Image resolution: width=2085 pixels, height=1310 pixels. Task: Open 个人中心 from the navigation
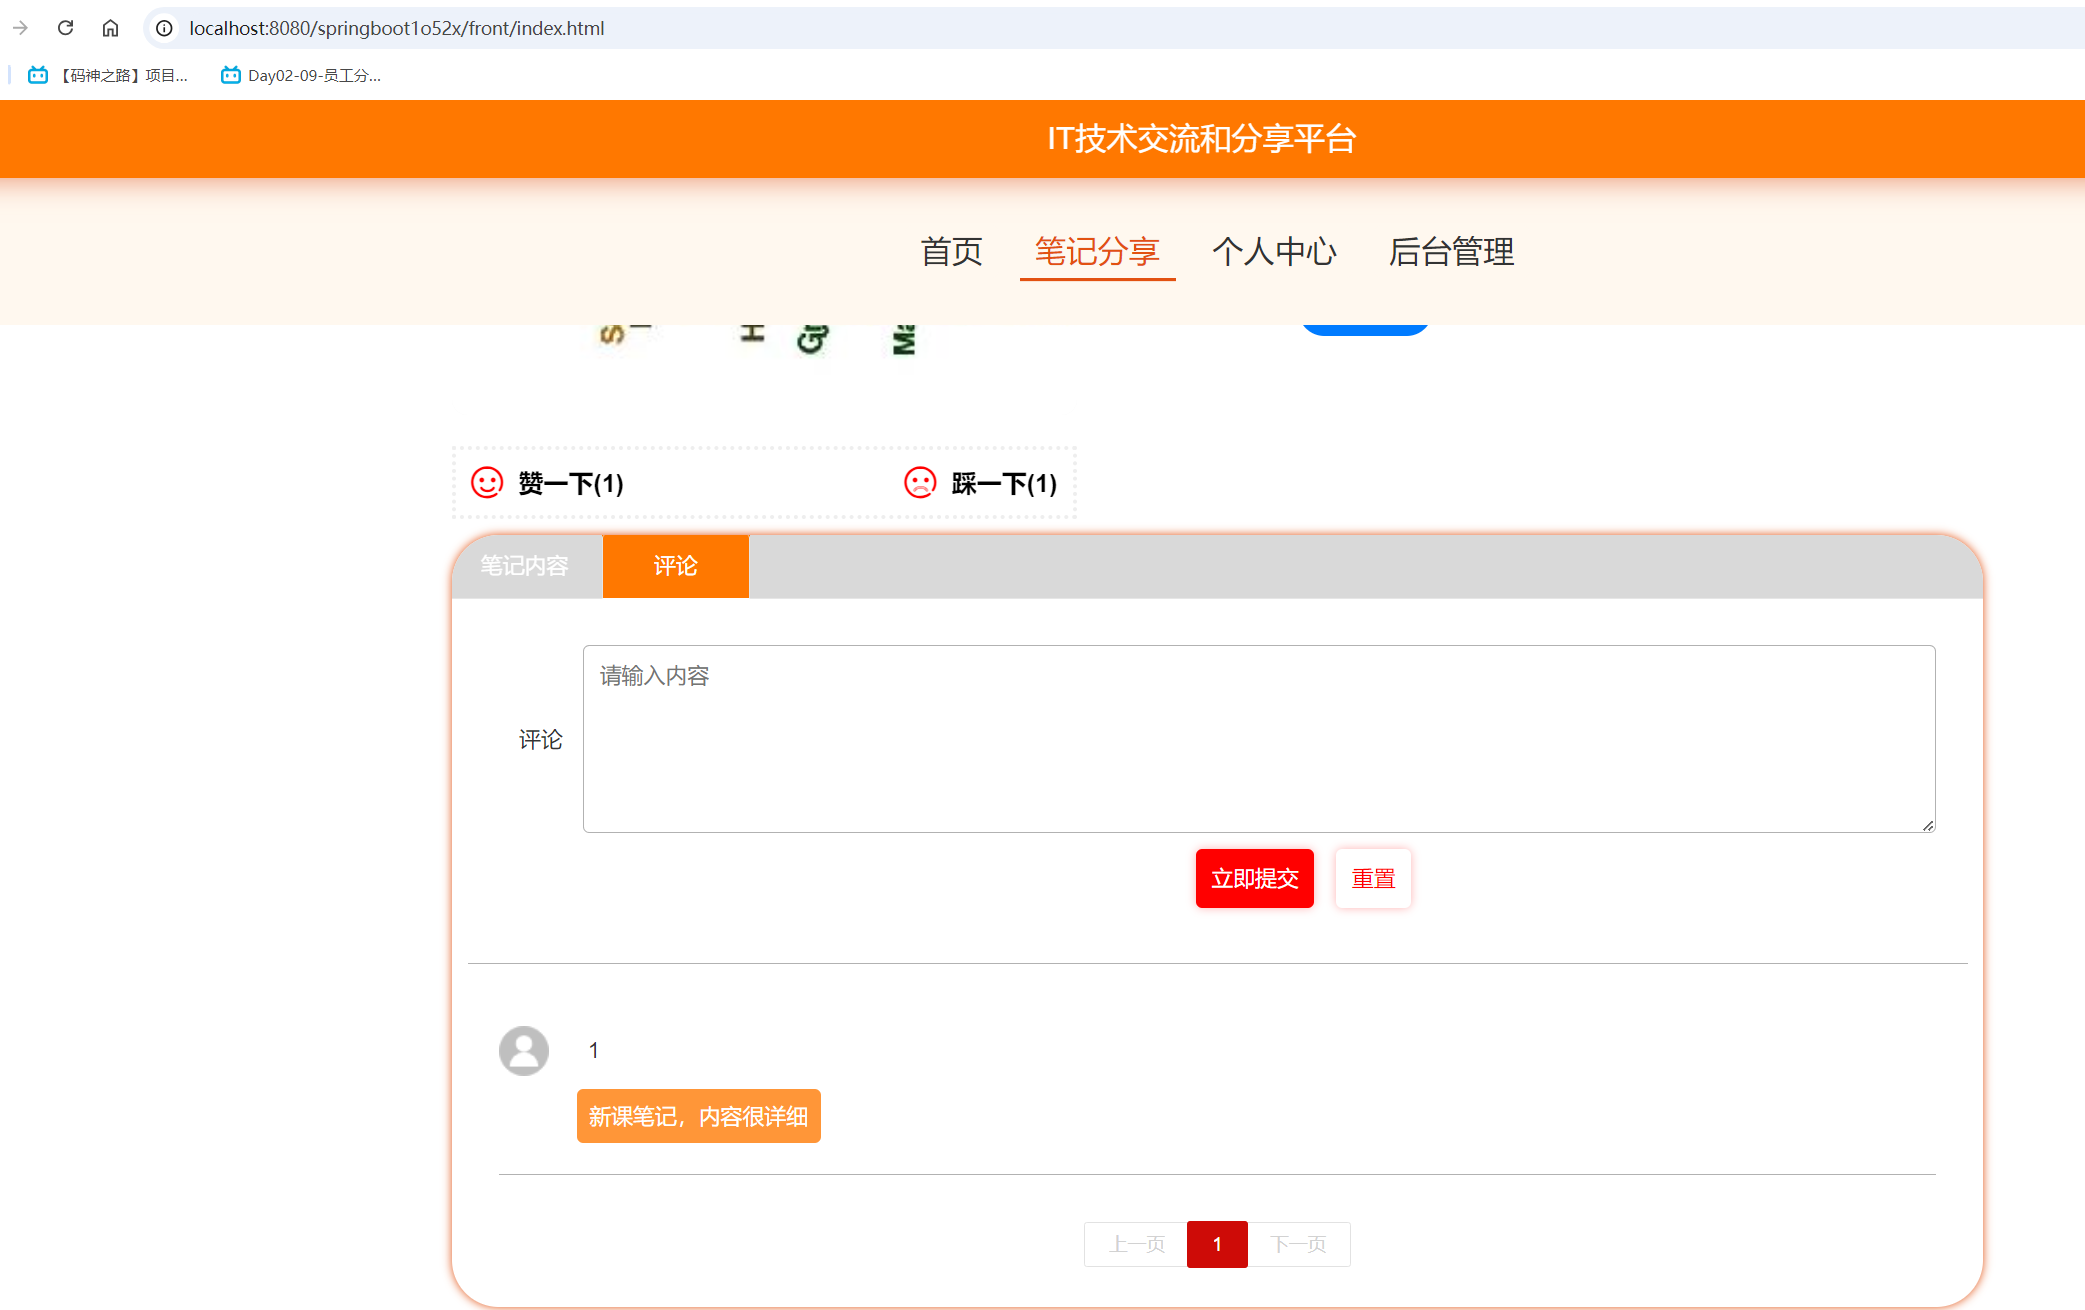pyautogui.click(x=1275, y=253)
